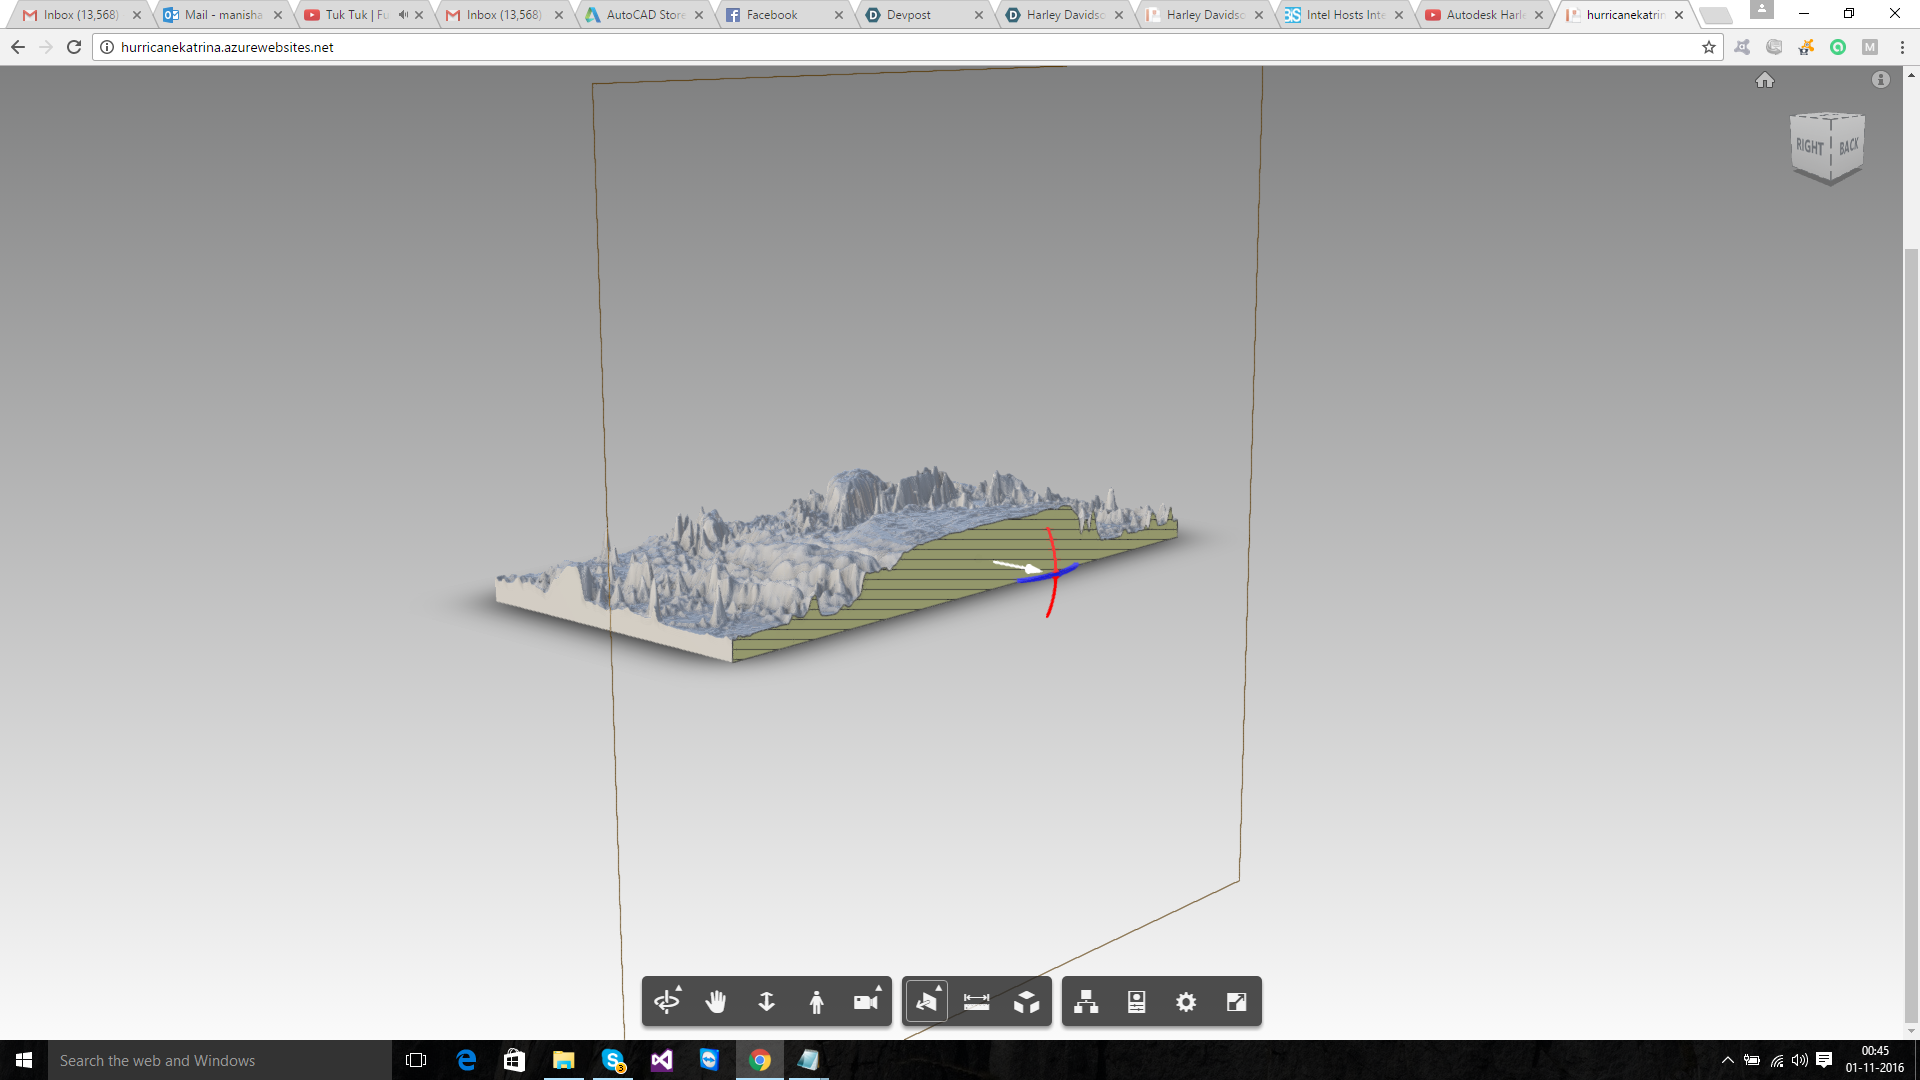Open viewer Settings gear
Image resolution: width=1920 pixels, height=1080 pixels.
coord(1186,1002)
